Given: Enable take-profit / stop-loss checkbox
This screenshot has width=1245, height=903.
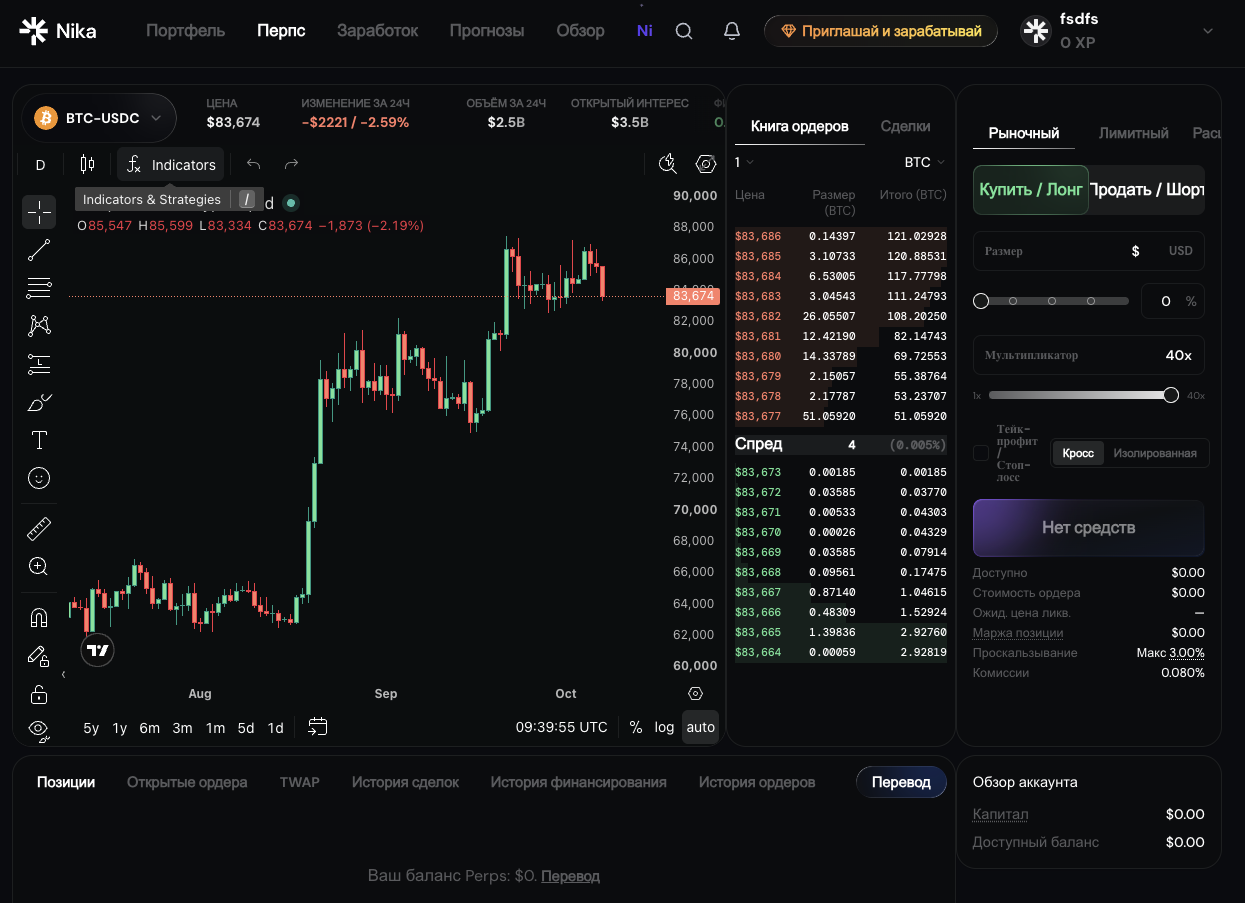Looking at the screenshot, I should (981, 453).
